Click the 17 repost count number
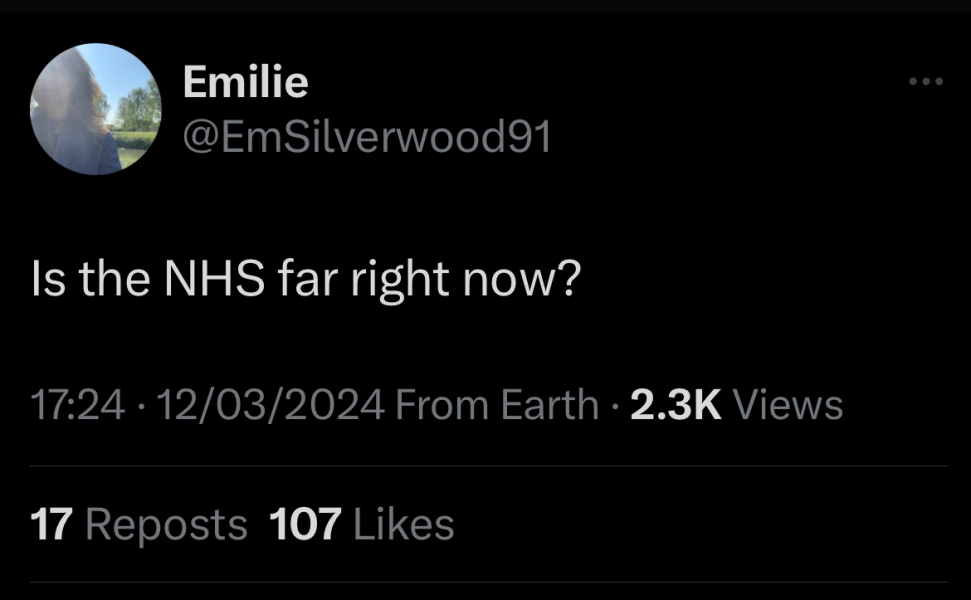The width and height of the screenshot is (971, 600). (51, 524)
